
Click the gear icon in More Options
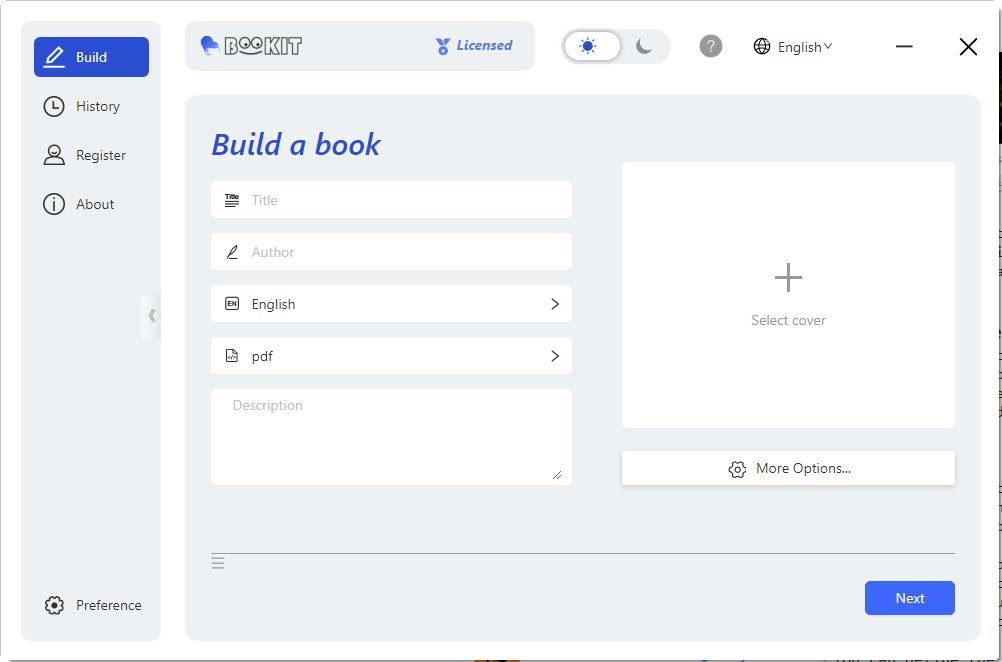[x=737, y=469]
